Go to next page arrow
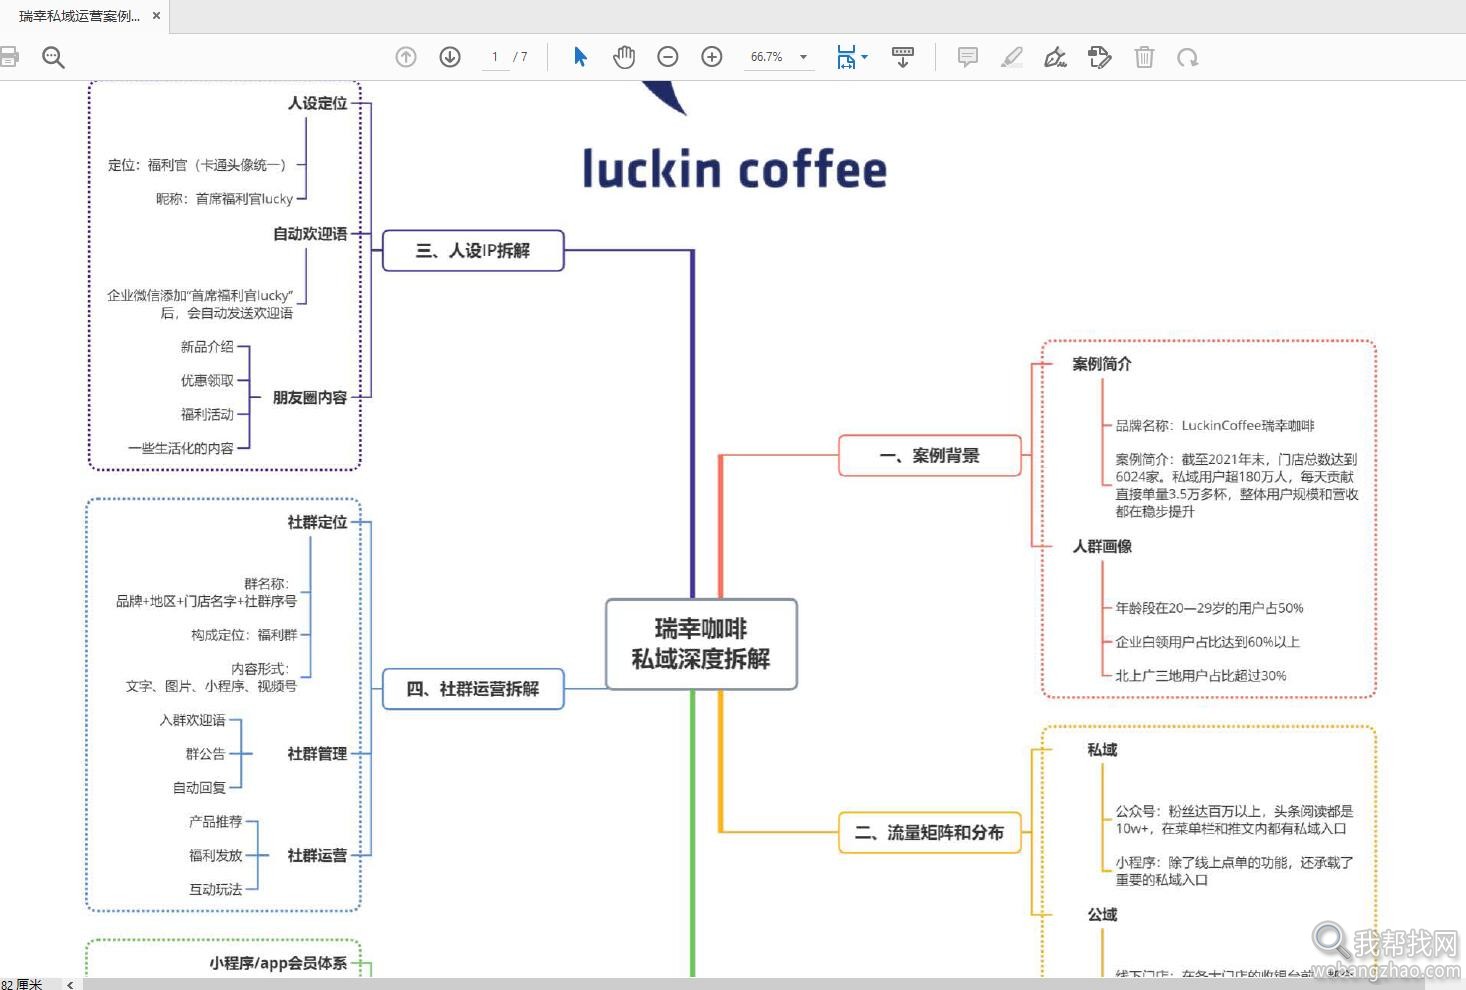Viewport: 1466px width, 990px height. pyautogui.click(x=450, y=57)
